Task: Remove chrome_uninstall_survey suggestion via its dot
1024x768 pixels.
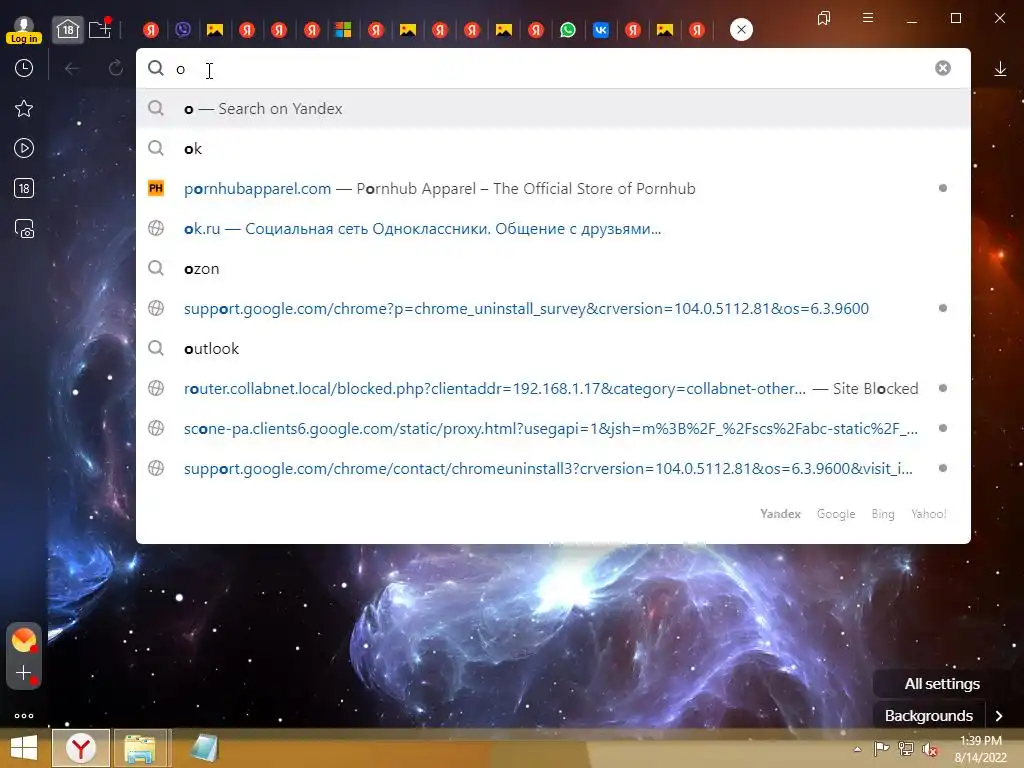Action: pyautogui.click(x=942, y=308)
